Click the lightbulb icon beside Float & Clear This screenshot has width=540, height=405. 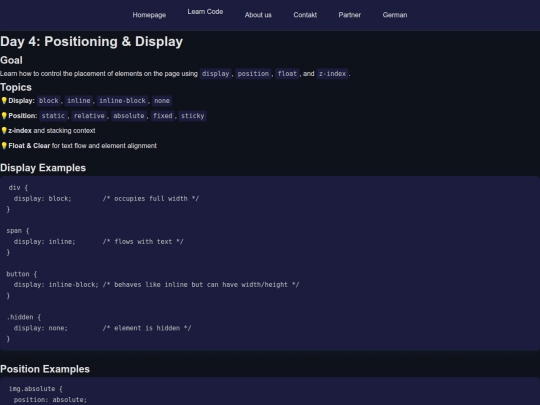(4, 146)
